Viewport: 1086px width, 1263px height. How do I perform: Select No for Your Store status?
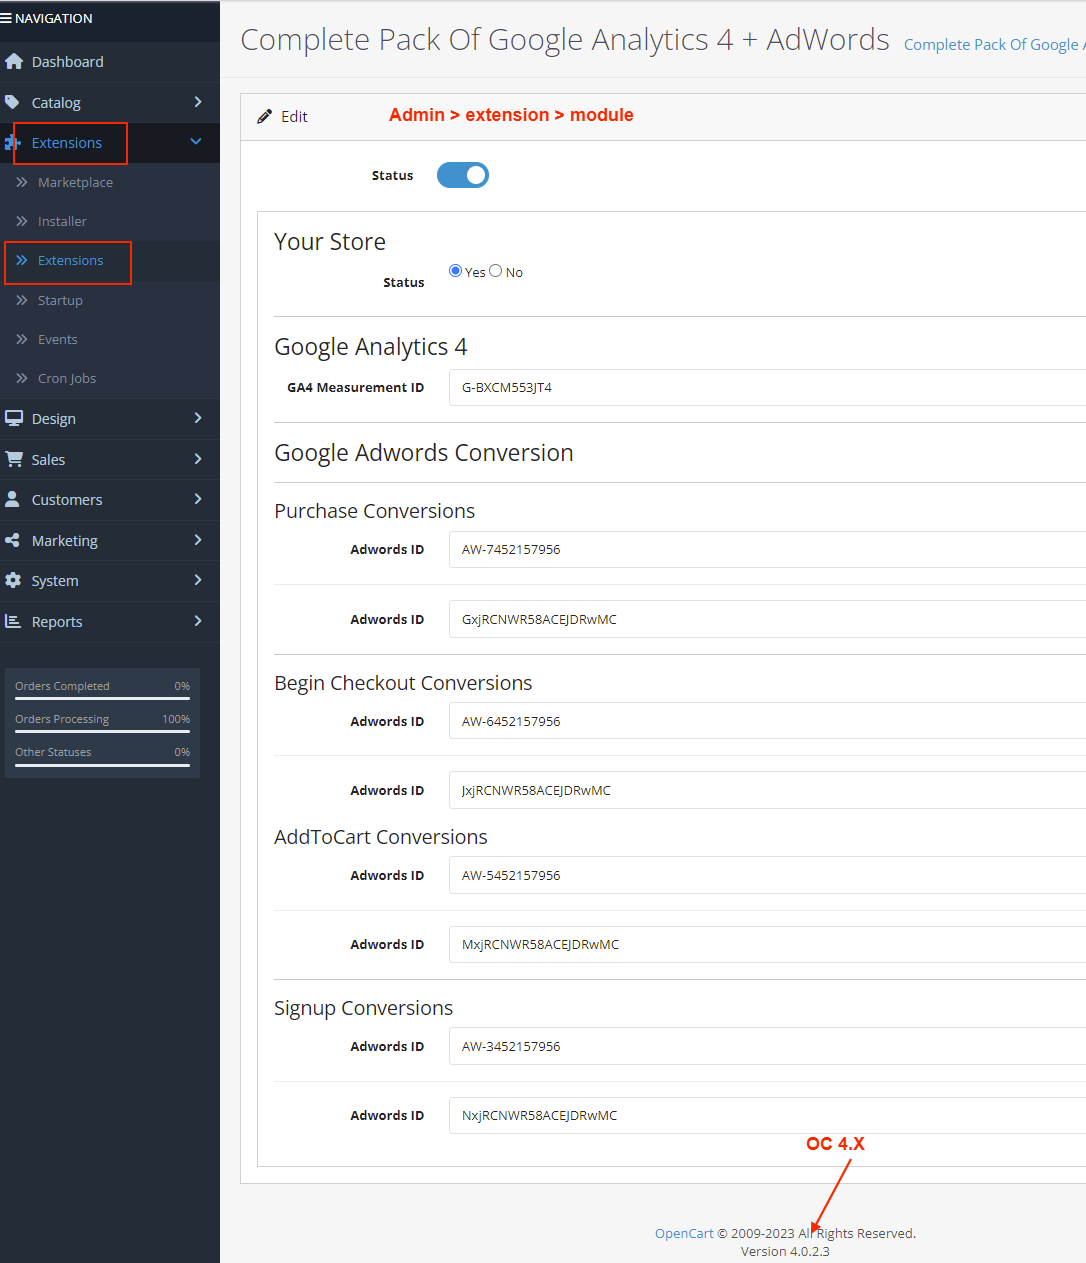496,271
